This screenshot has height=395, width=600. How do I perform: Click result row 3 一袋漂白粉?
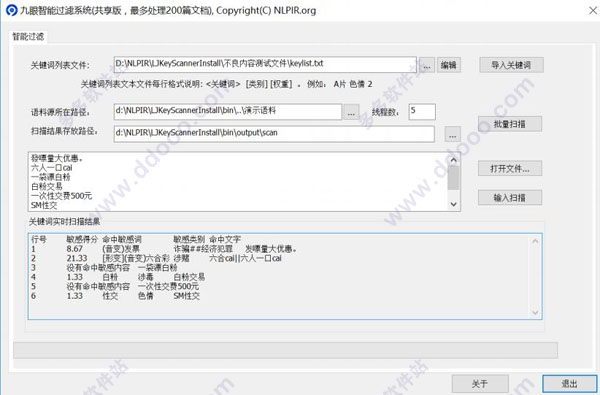pos(104,268)
